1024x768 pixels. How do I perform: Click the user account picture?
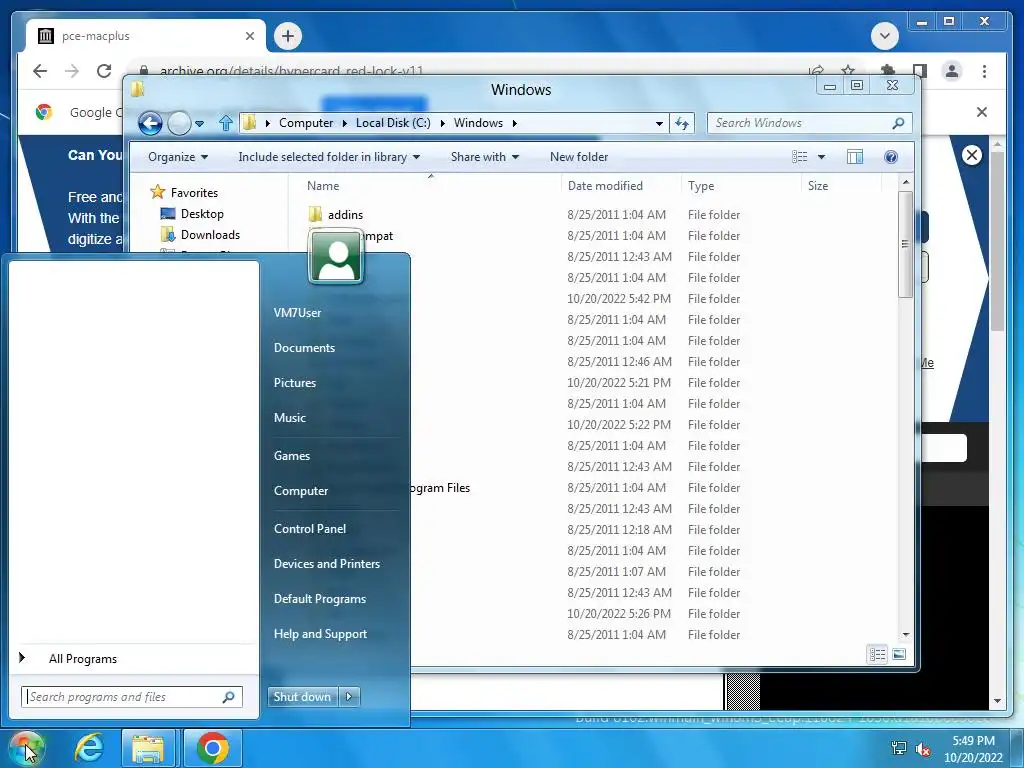(336, 257)
